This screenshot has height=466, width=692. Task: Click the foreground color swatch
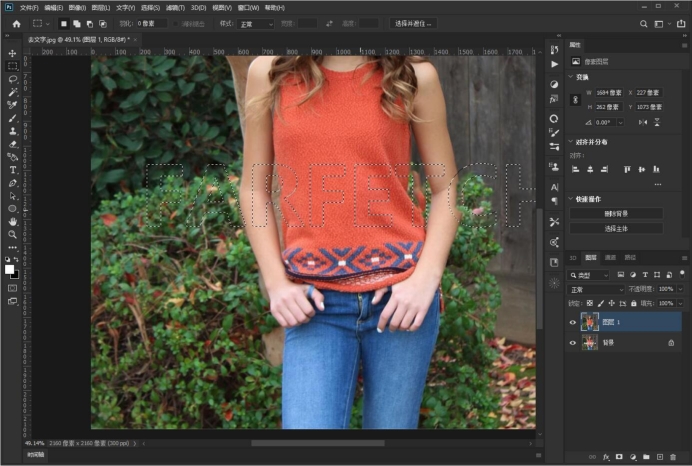[9, 270]
